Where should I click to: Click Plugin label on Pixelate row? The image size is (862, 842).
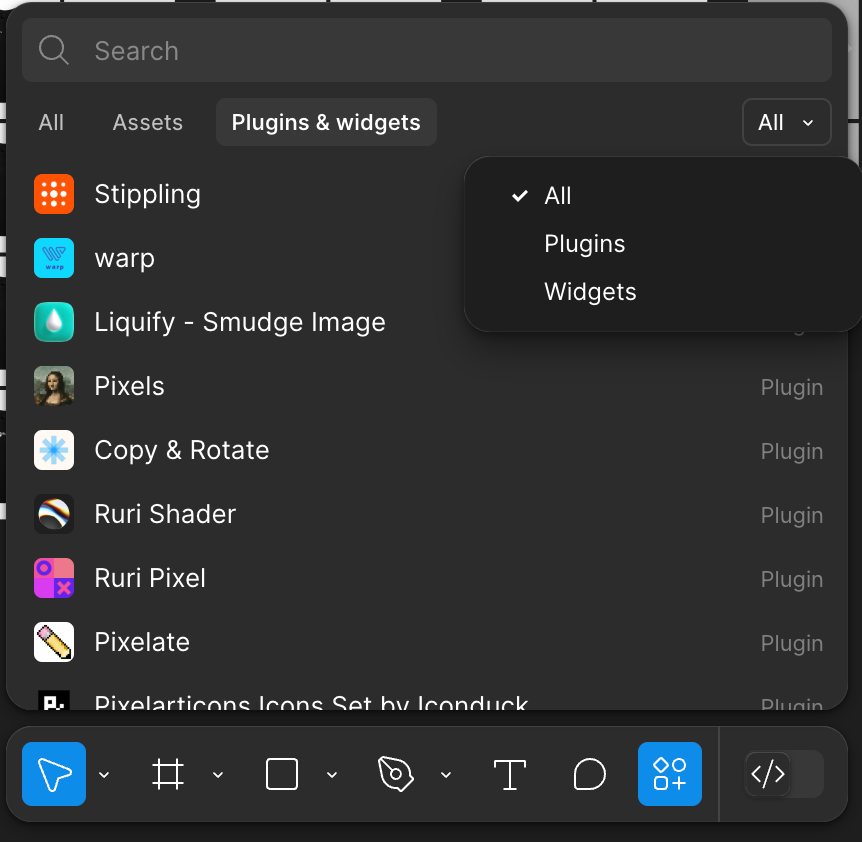point(792,644)
